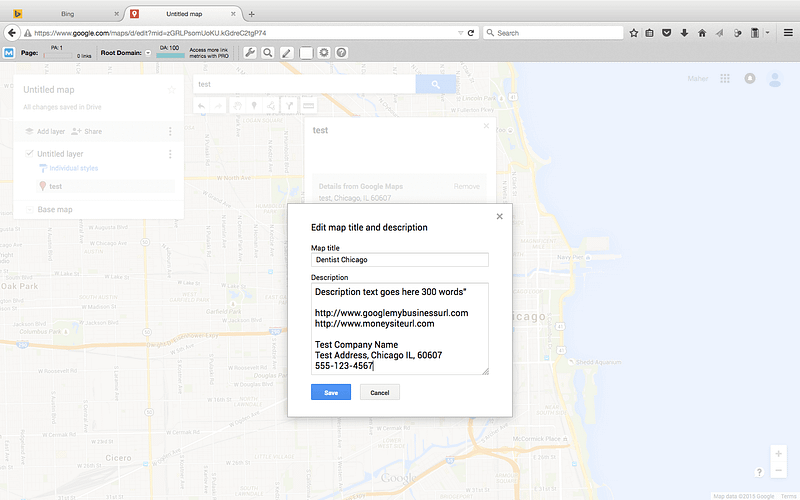Click the browser URL address bar
The width and height of the screenshot is (800, 500).
pyautogui.click(x=245, y=33)
